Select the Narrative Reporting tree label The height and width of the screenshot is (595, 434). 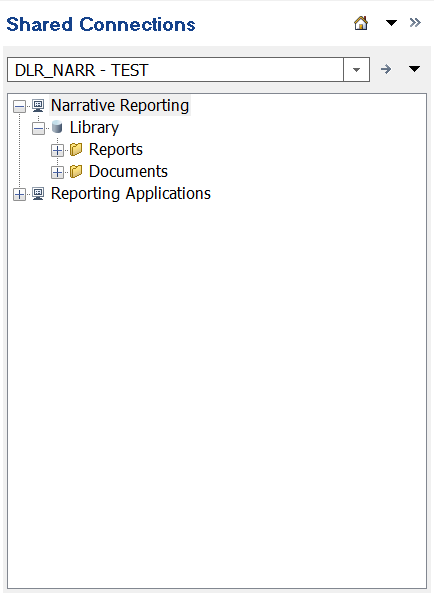[x=120, y=105]
